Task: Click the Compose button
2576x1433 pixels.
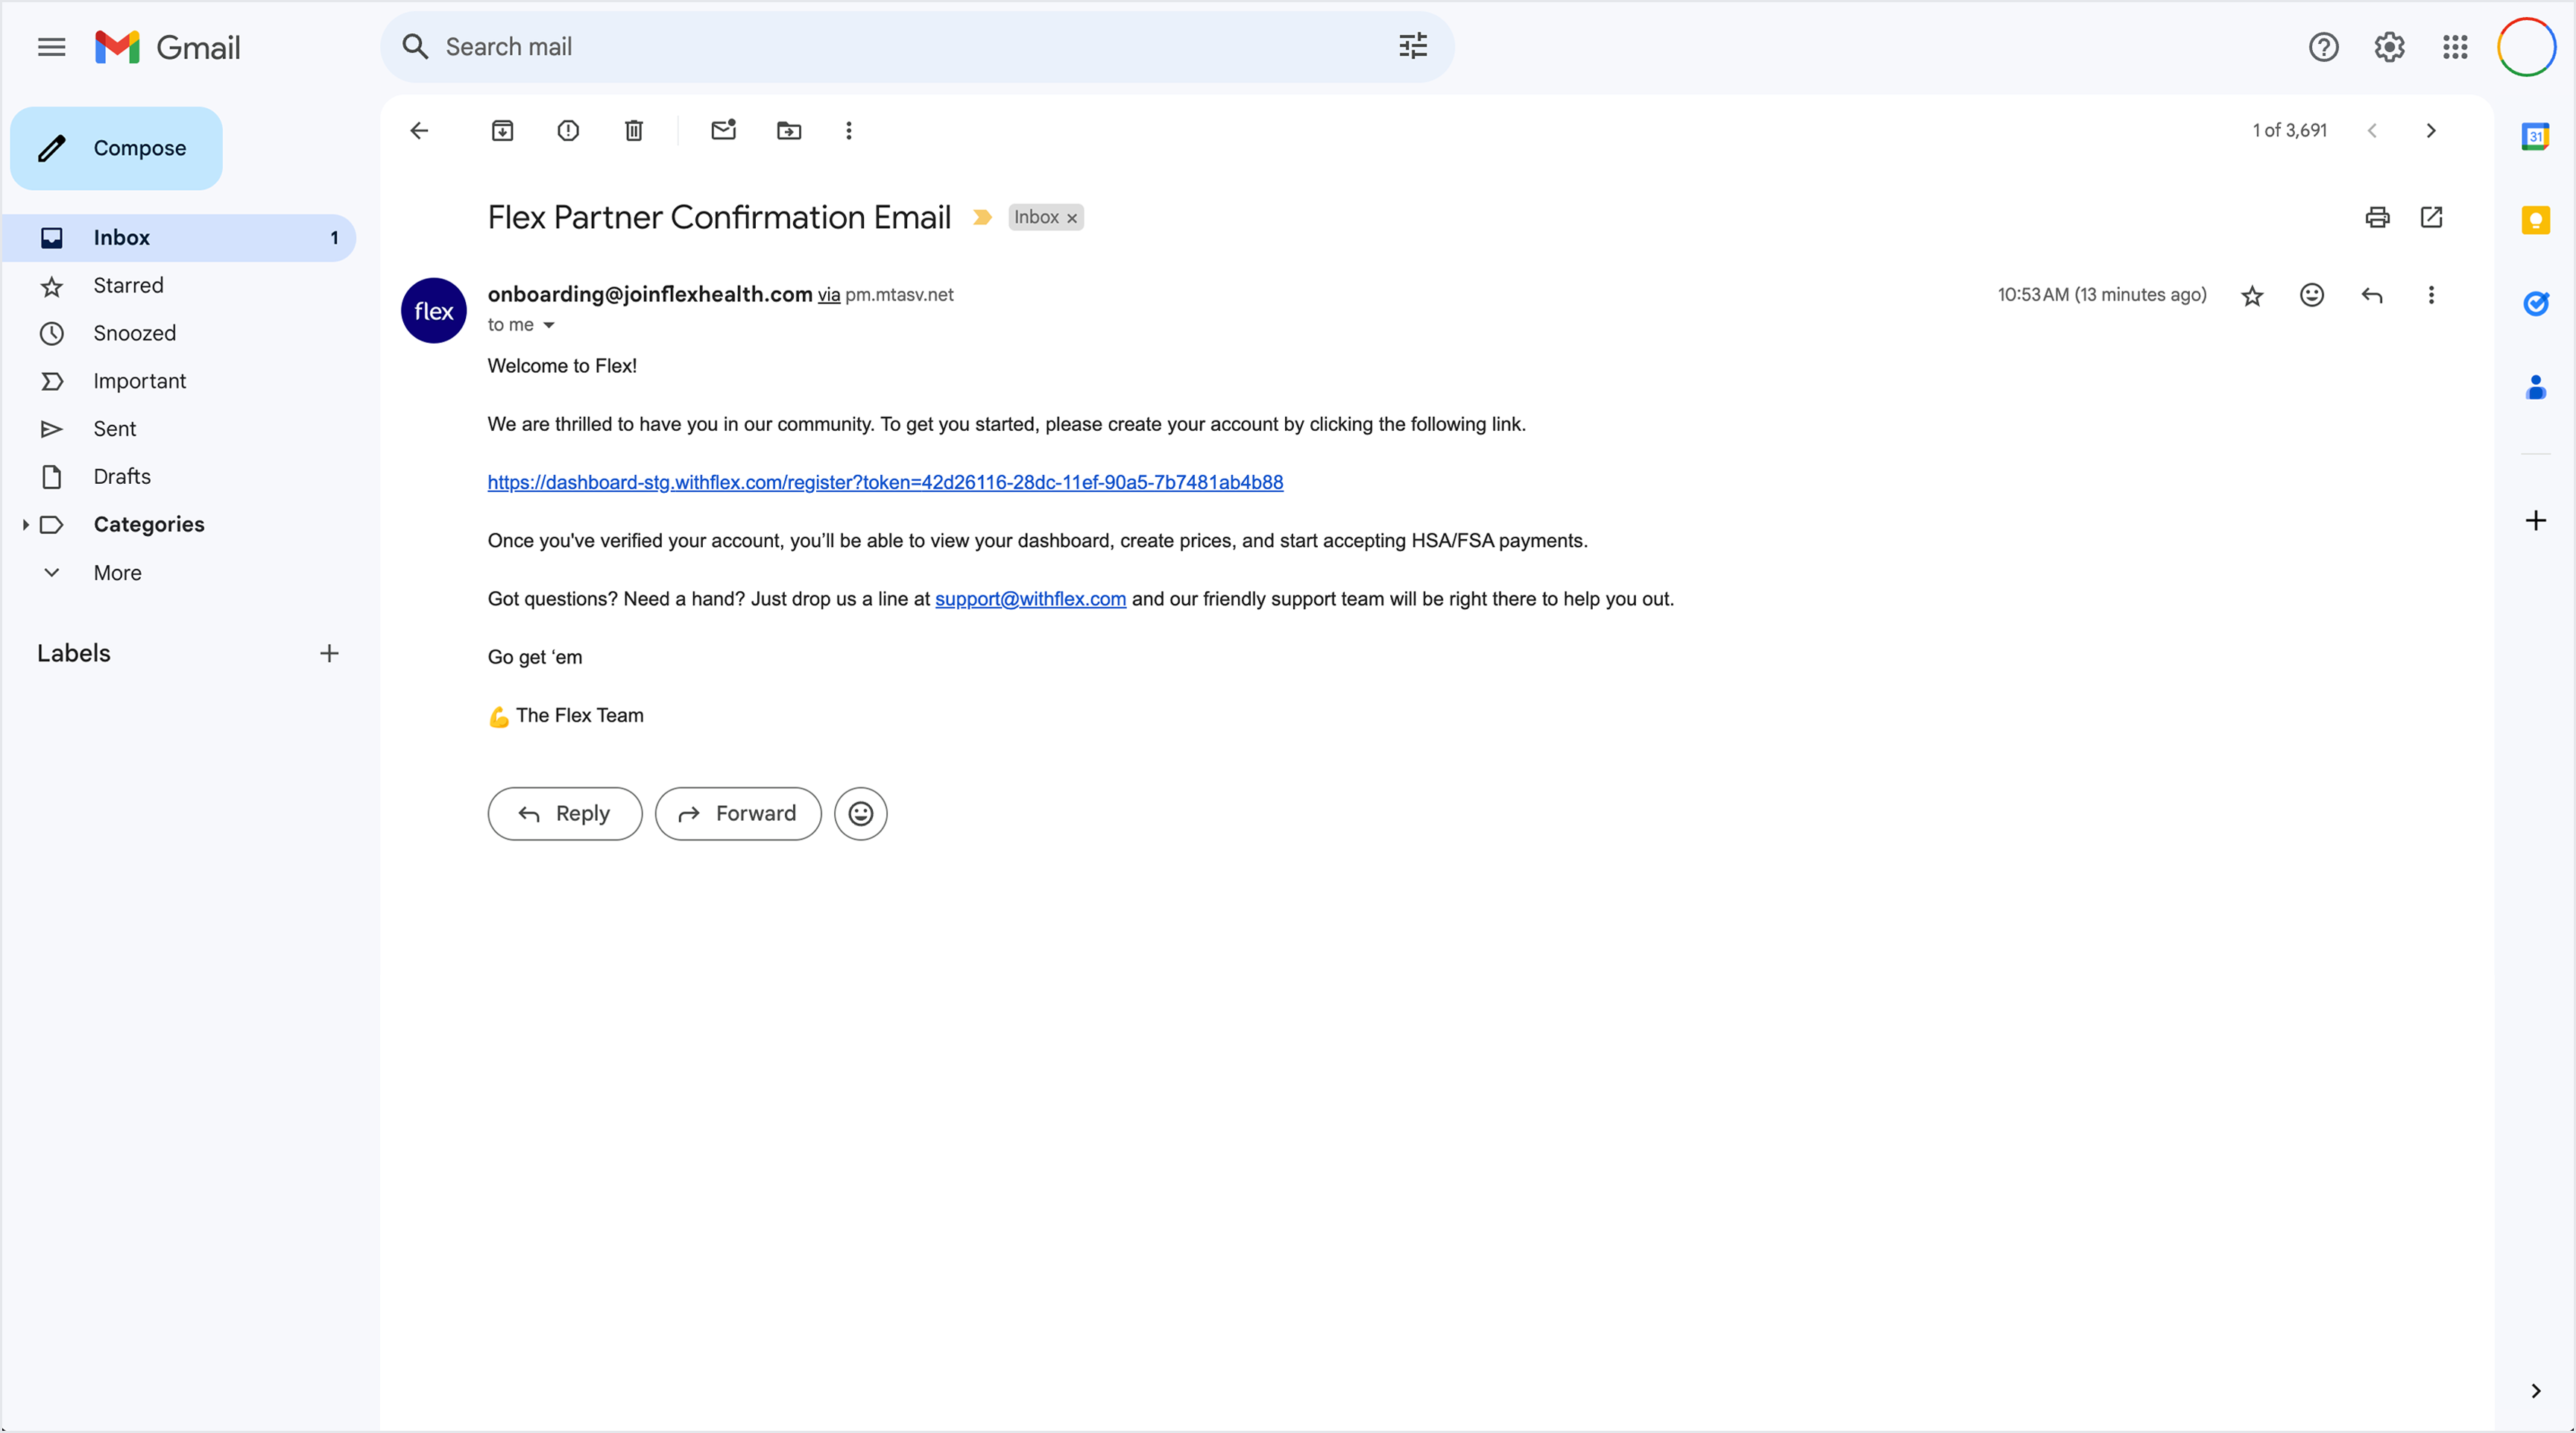Action: (116, 148)
